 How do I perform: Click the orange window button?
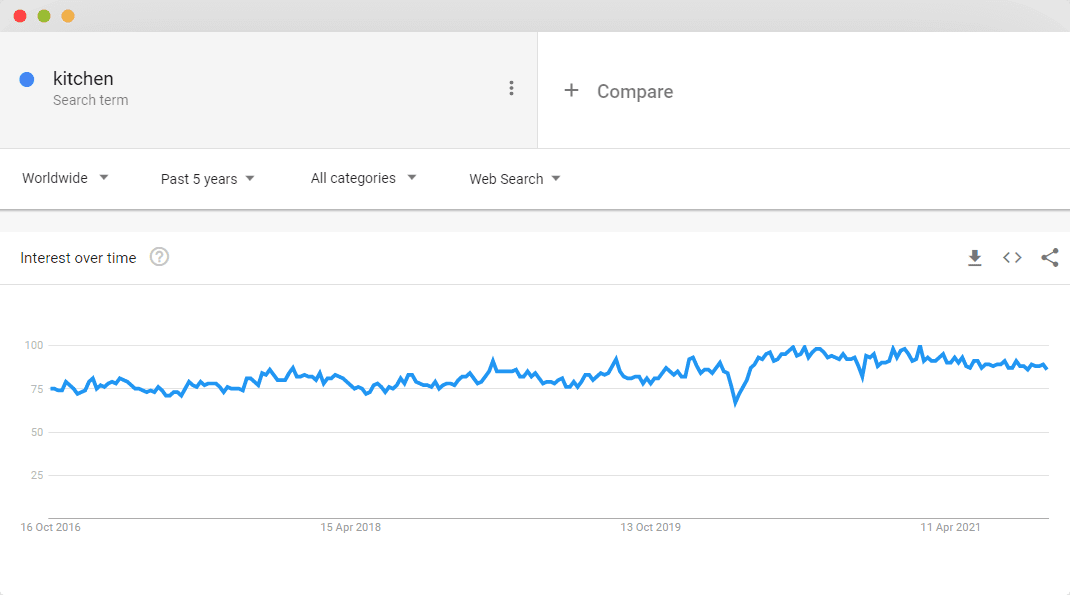(68, 16)
